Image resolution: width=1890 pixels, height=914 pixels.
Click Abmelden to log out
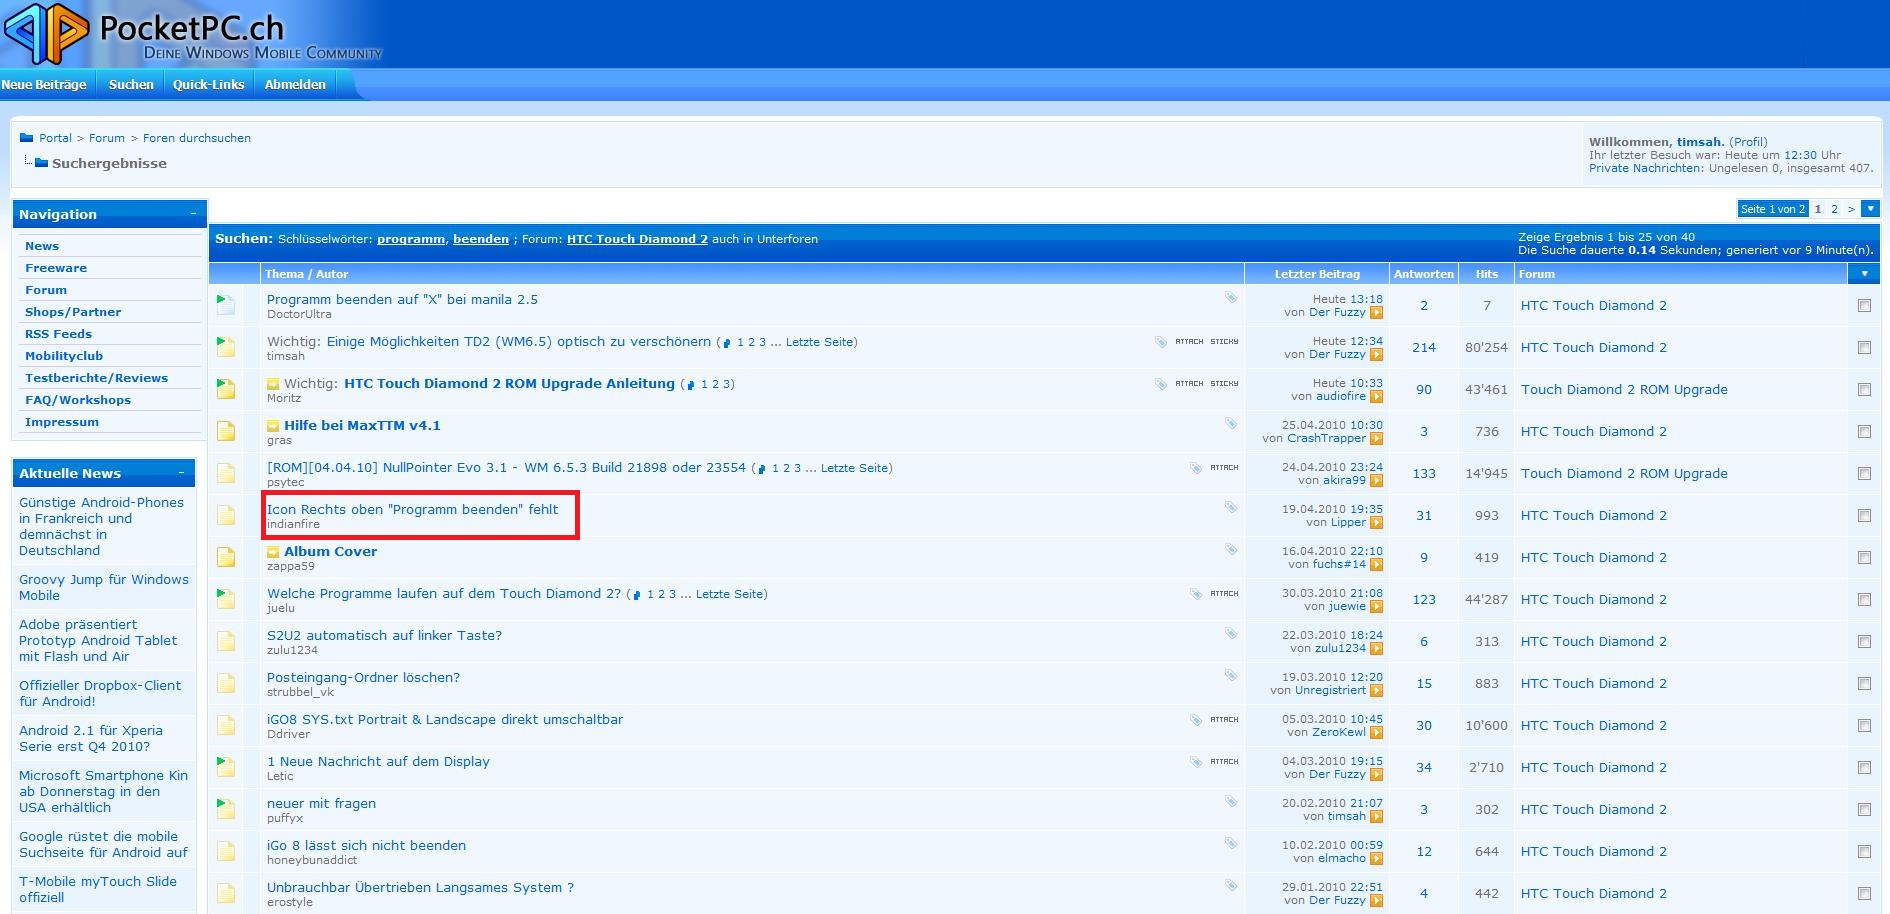pyautogui.click(x=295, y=85)
